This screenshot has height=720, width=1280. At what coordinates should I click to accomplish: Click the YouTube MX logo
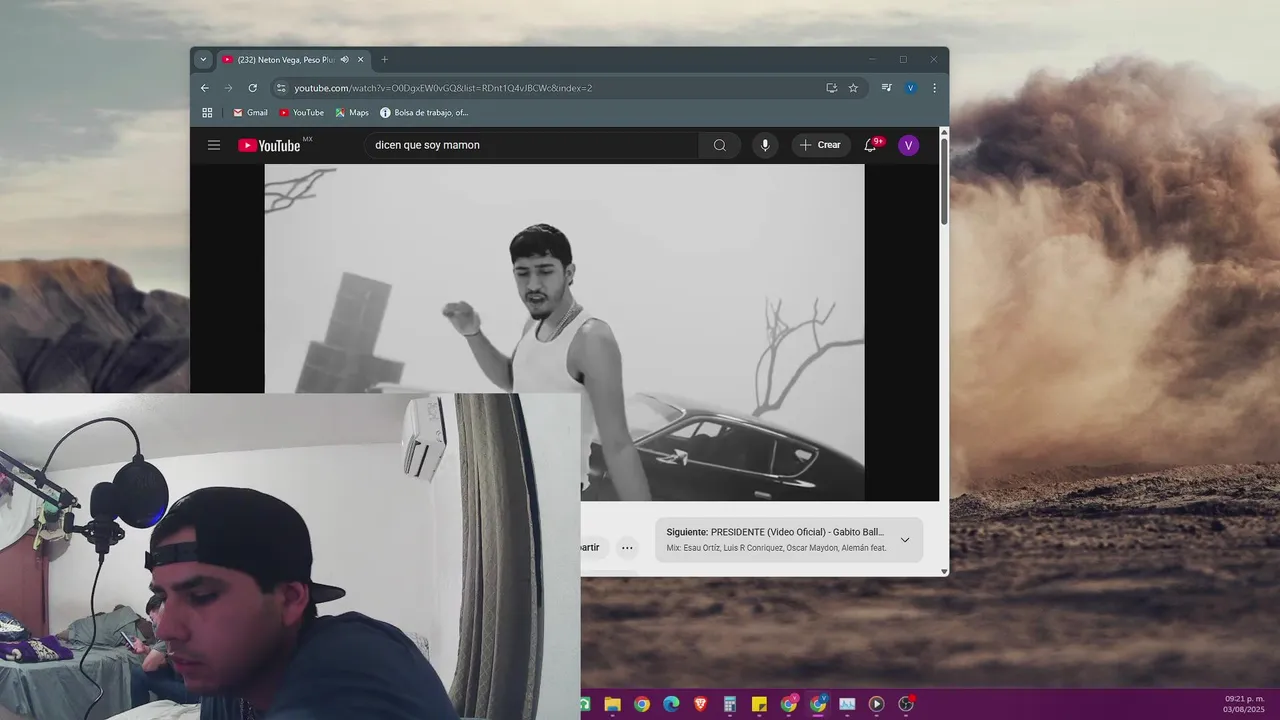click(x=275, y=145)
